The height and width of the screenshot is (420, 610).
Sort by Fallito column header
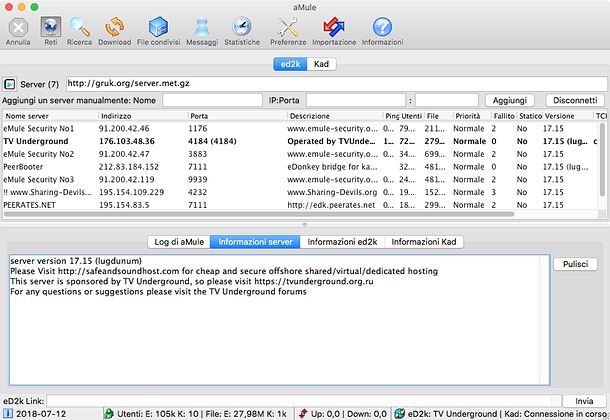coord(504,116)
